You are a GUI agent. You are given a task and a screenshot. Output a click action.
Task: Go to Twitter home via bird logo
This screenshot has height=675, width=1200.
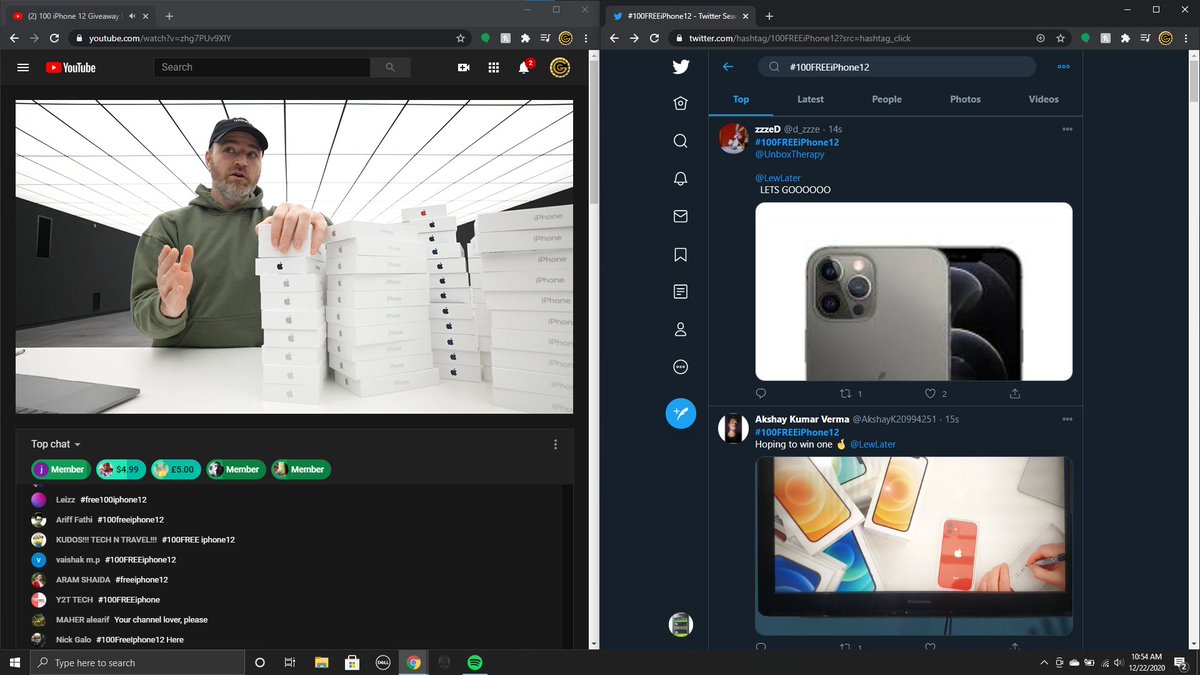point(680,67)
